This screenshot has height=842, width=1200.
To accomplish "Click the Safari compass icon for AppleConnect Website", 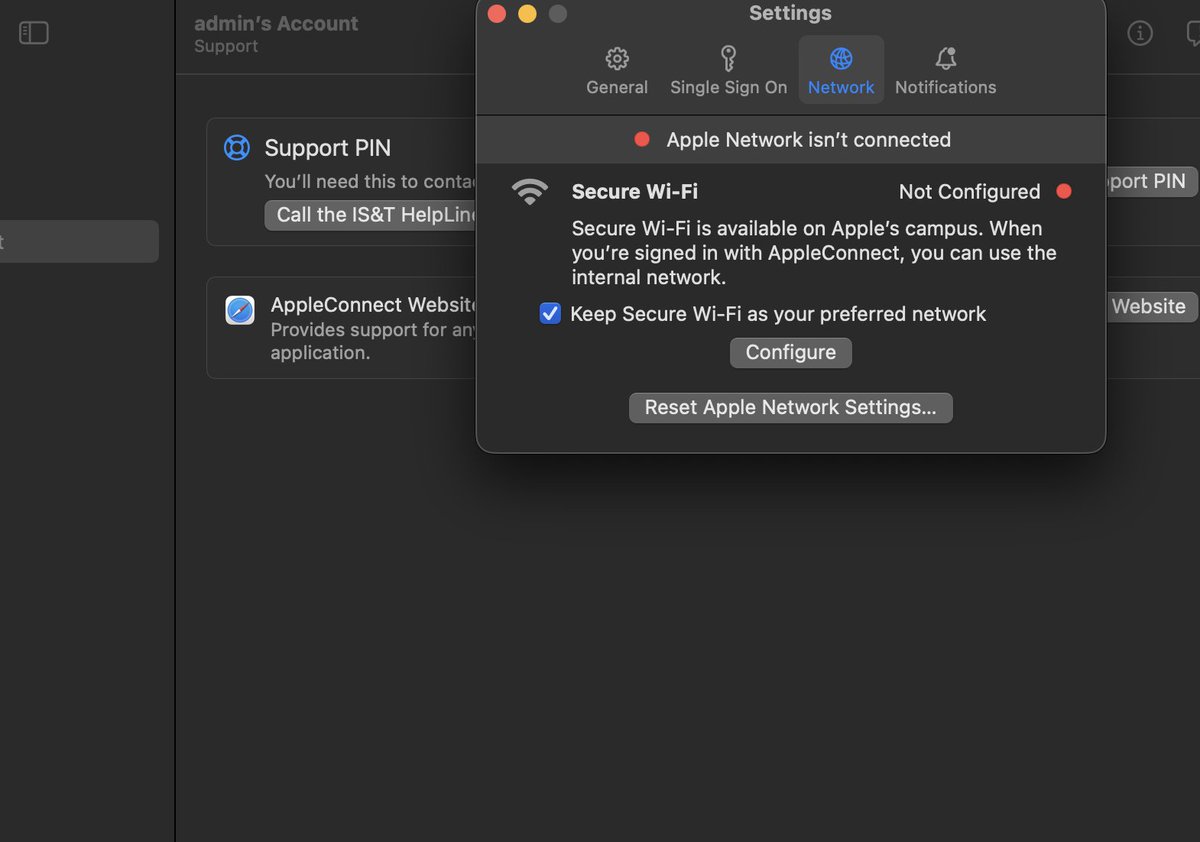I will tap(240, 310).
